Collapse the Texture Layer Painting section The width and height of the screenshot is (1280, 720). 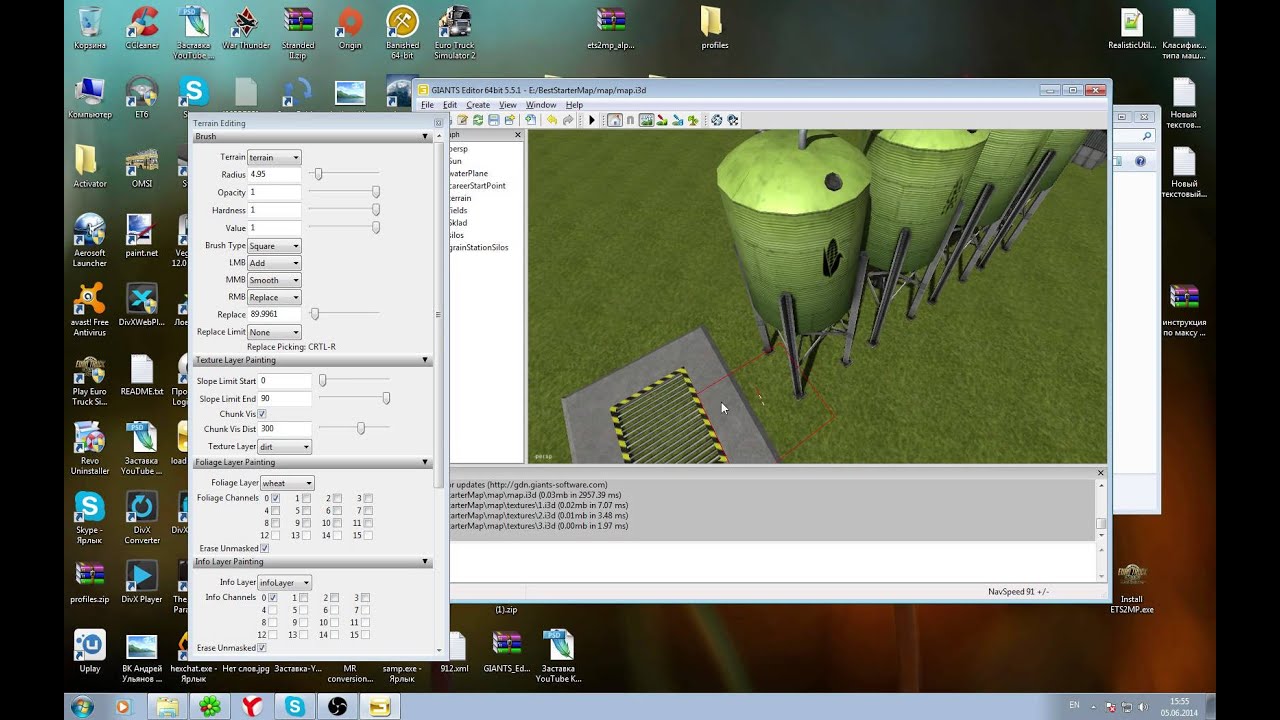tap(425, 360)
